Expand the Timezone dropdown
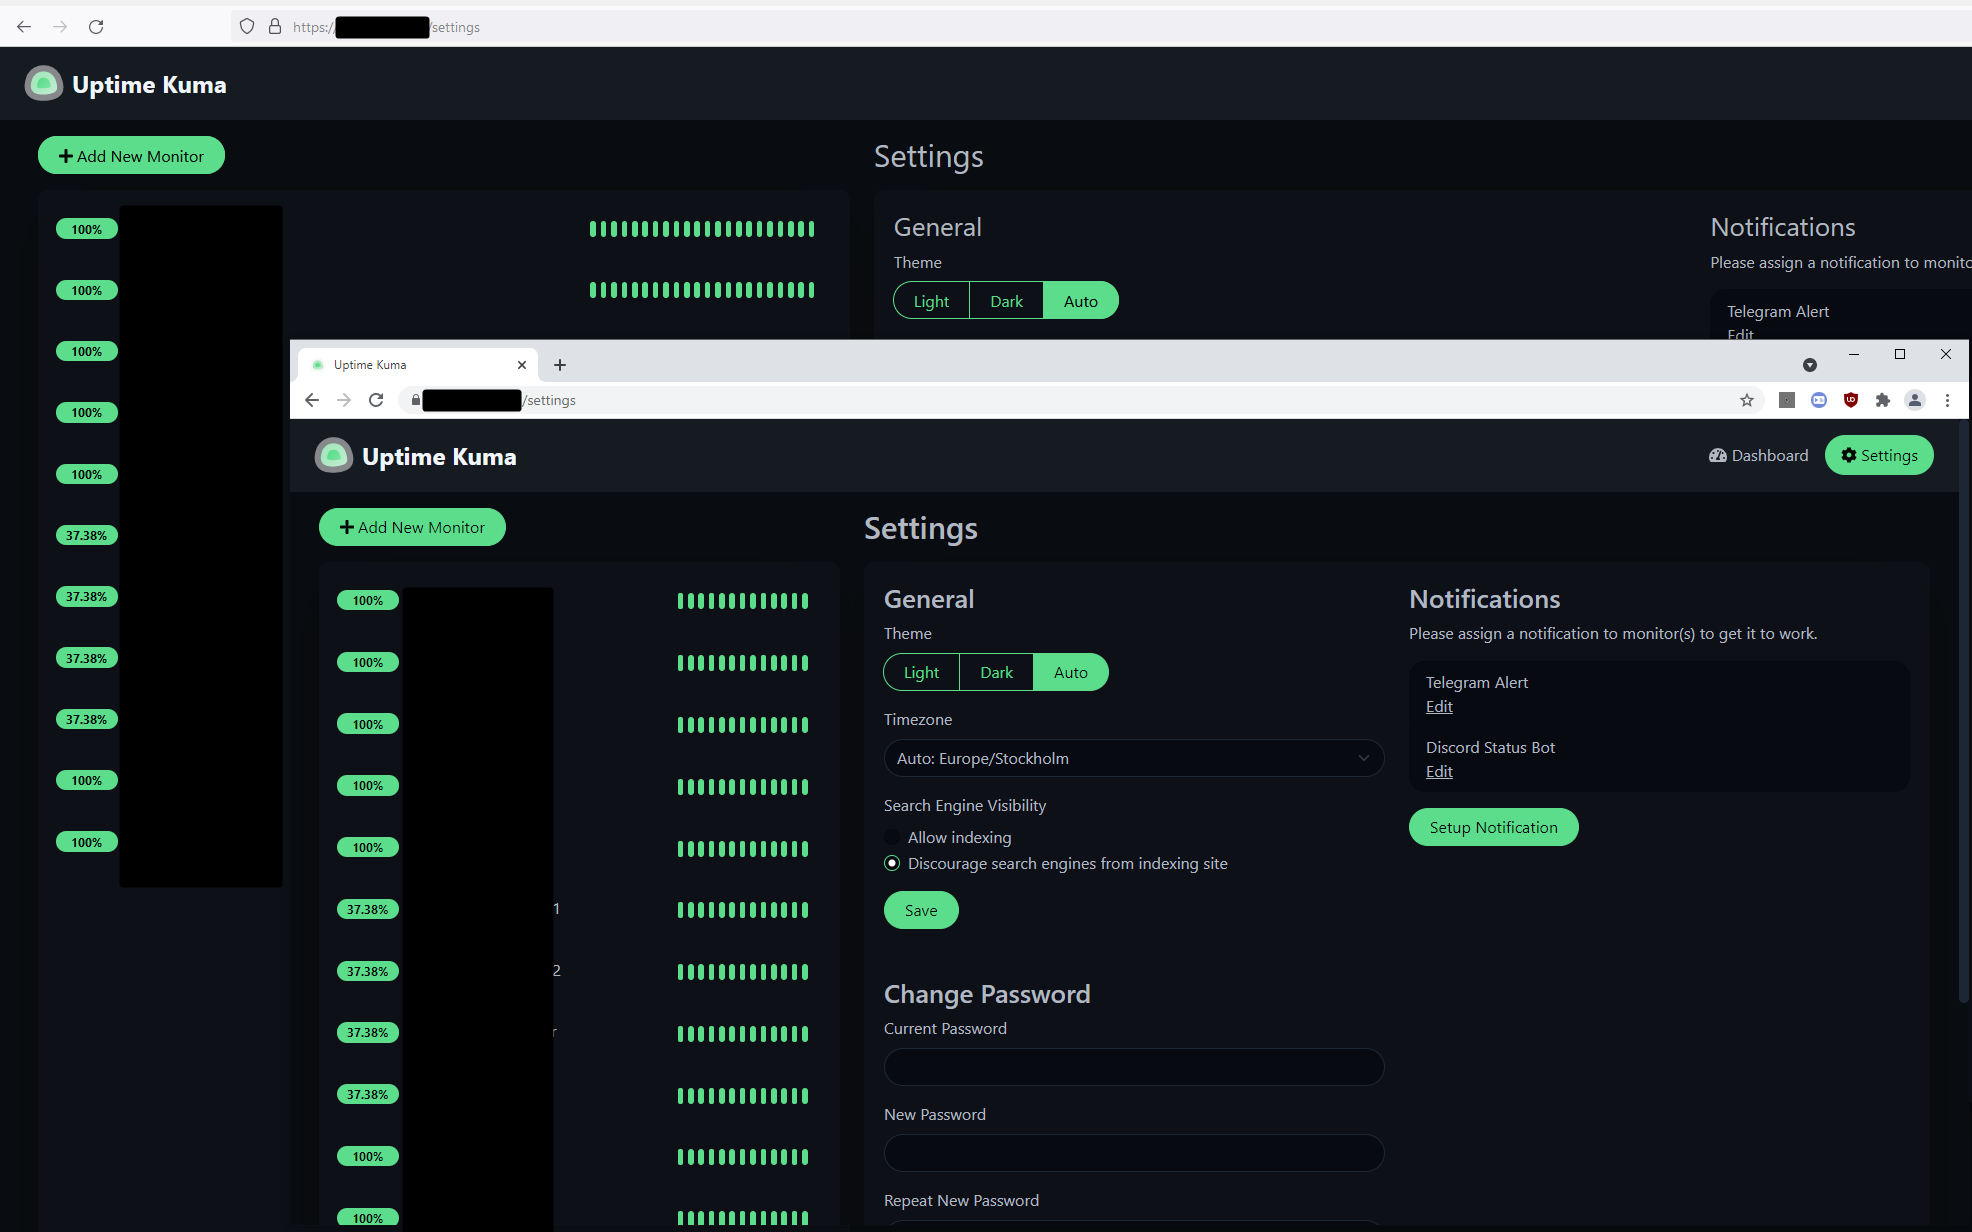Viewport: 1972px width, 1232px height. coord(1133,758)
